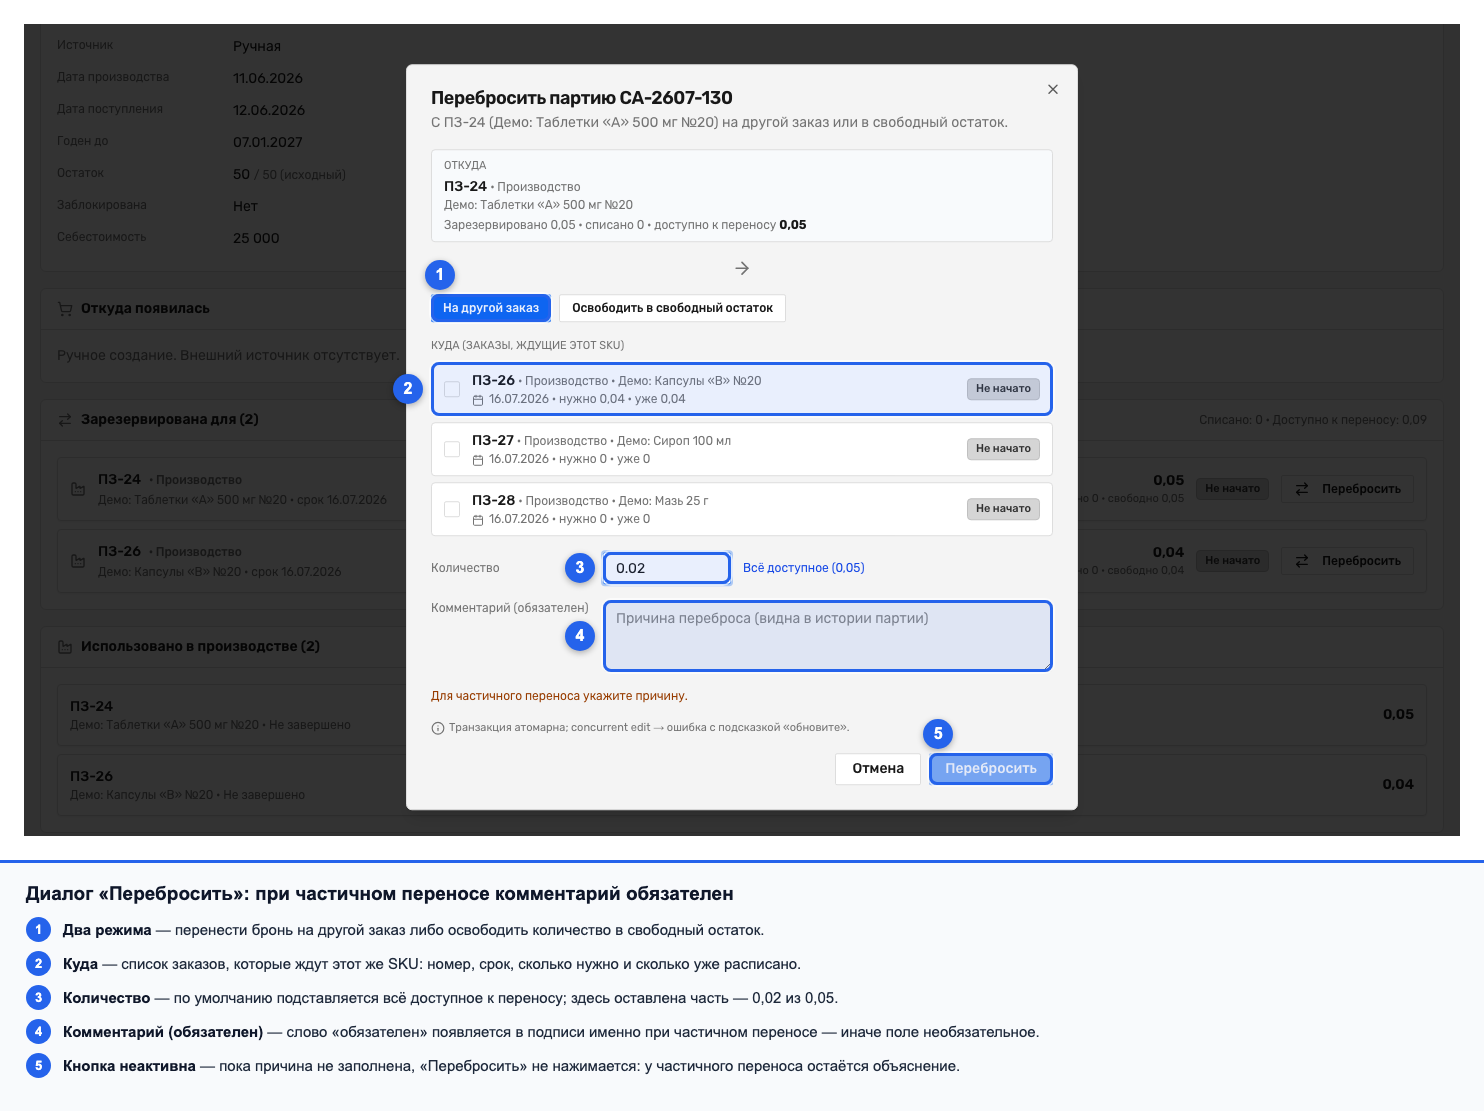Click the folder icon of background ПЗ-24 reservation
The image size is (1484, 1111).
tap(78, 489)
